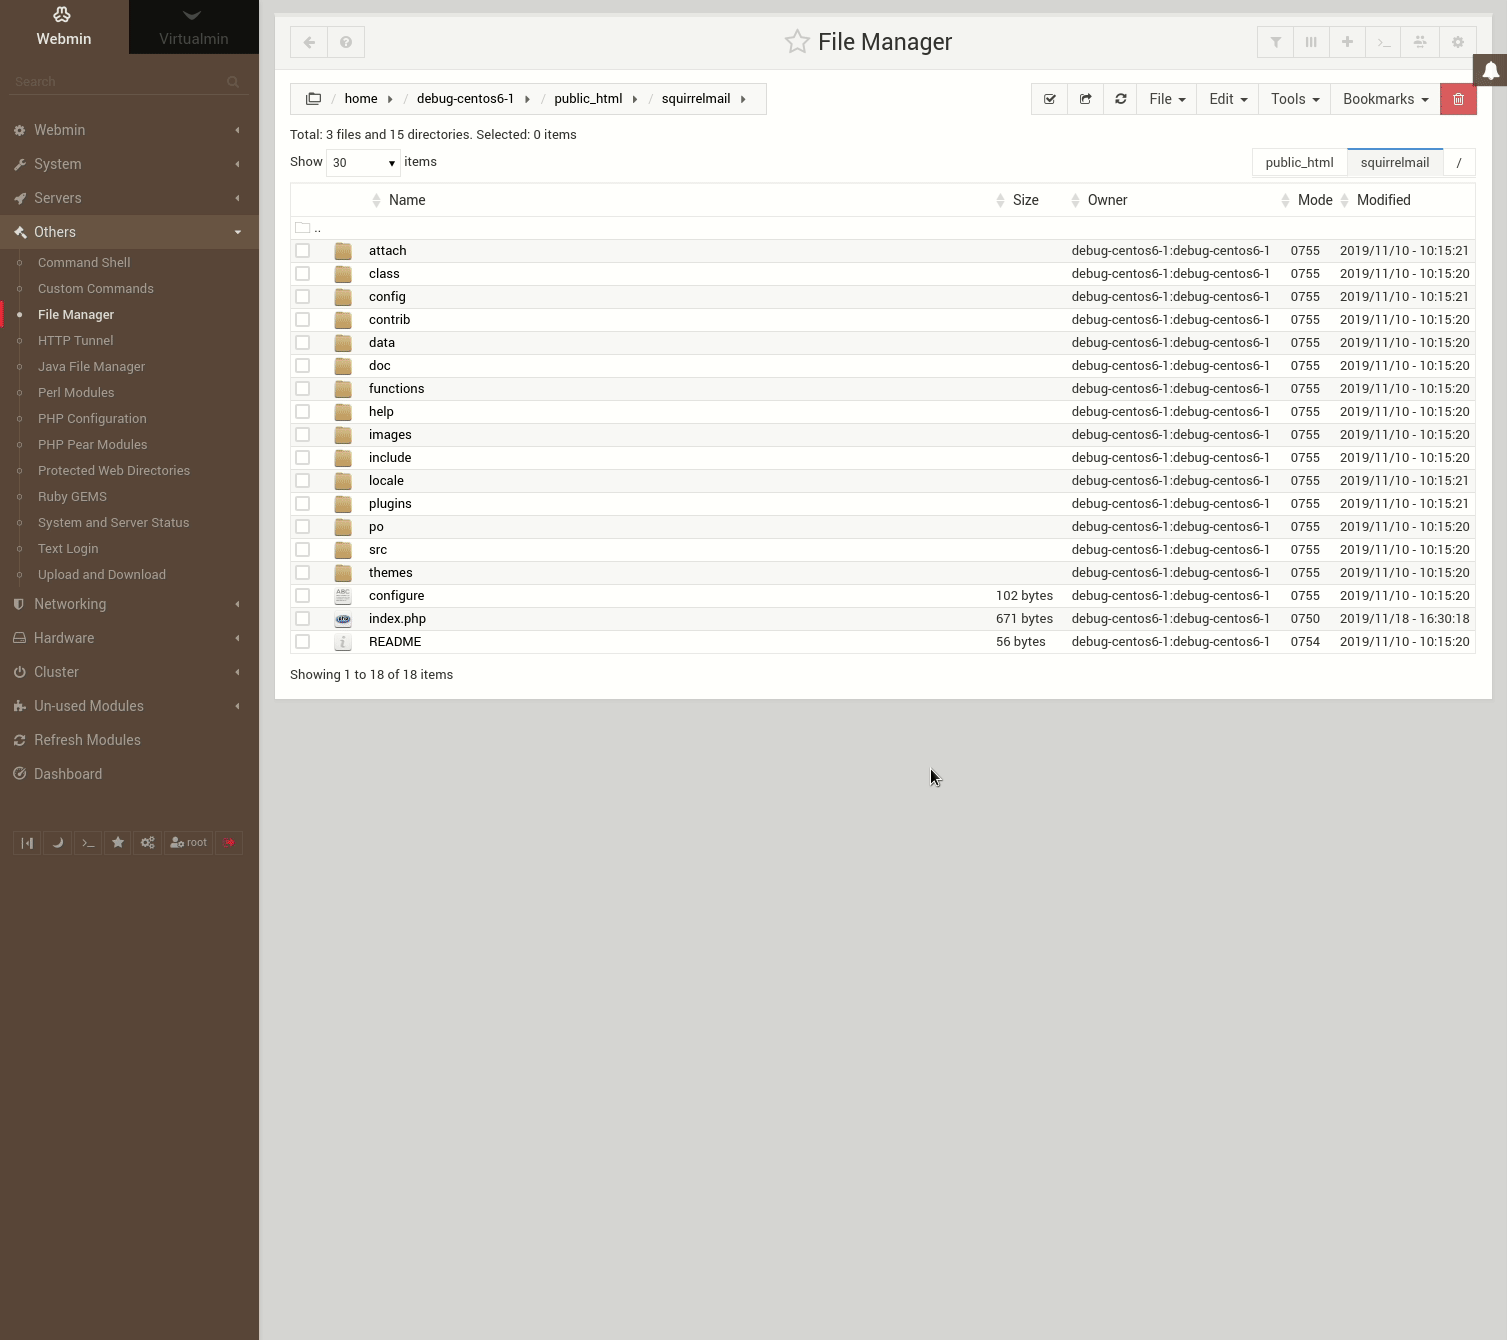Go to parent directory '..' row
Viewport: 1507px width, 1340px height.
tap(883, 228)
